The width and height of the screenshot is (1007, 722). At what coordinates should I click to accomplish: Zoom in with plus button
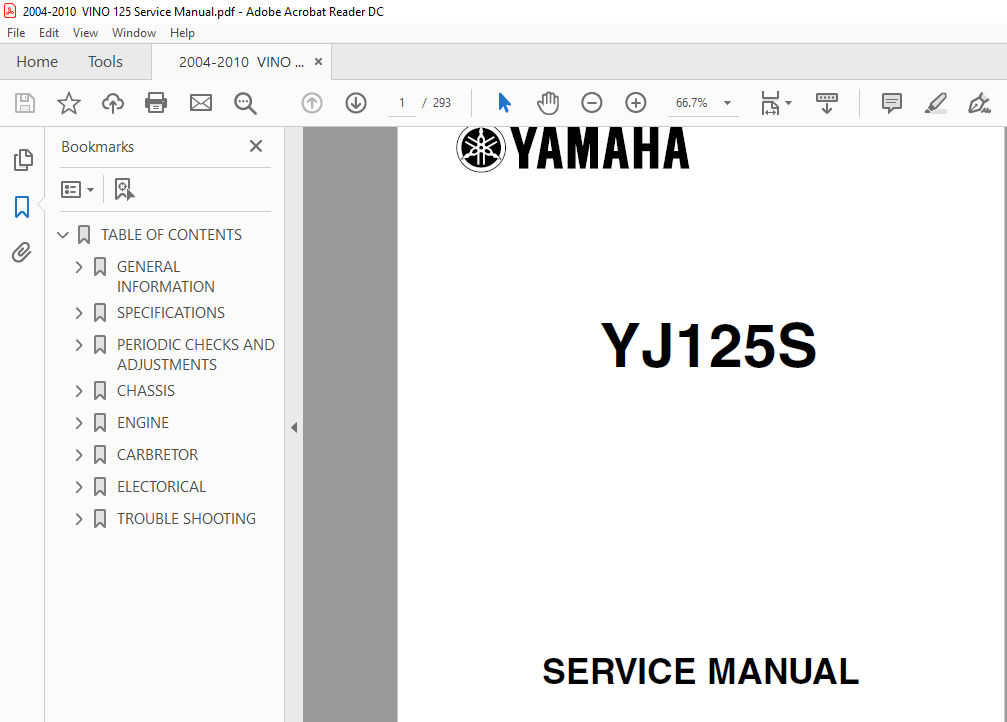pyautogui.click(x=636, y=103)
